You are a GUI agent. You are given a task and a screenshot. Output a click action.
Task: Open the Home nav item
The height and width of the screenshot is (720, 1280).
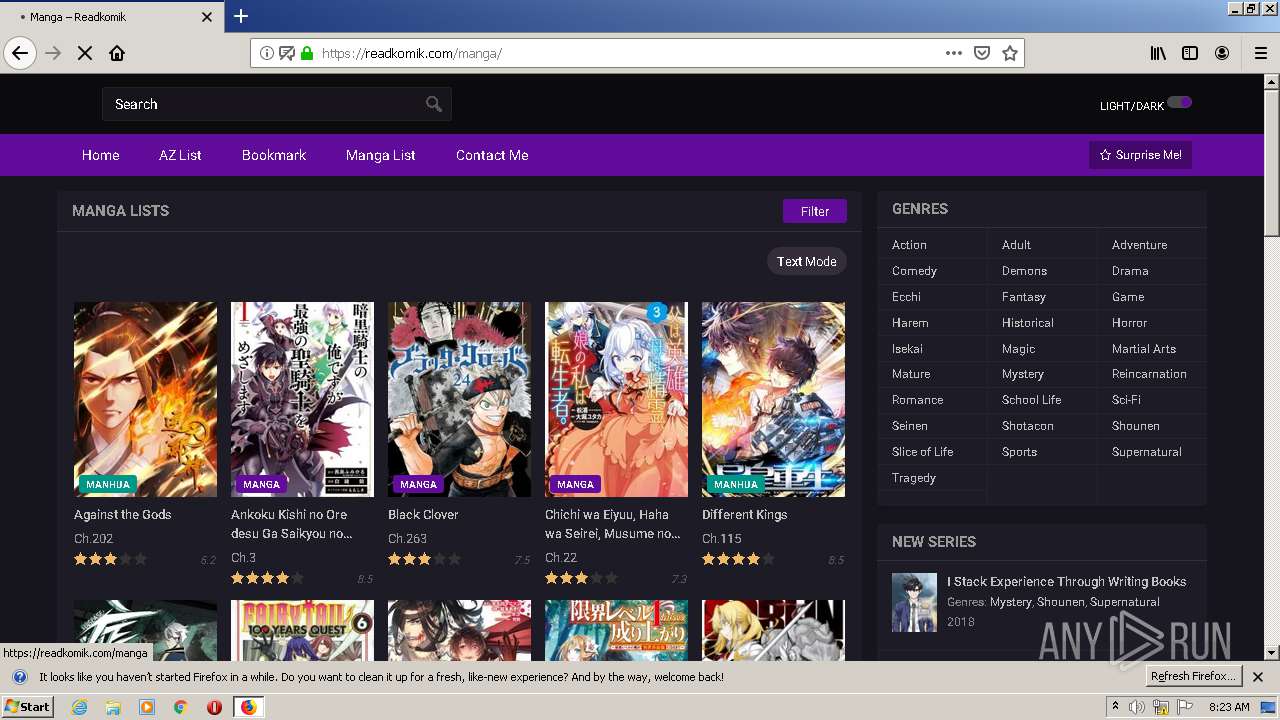click(101, 155)
